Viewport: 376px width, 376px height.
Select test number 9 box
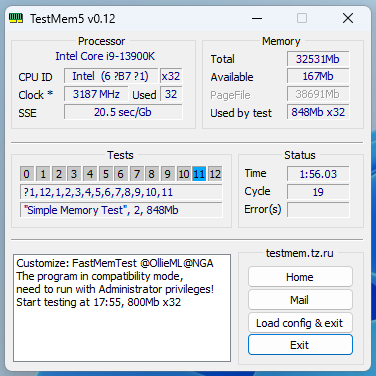click(167, 174)
